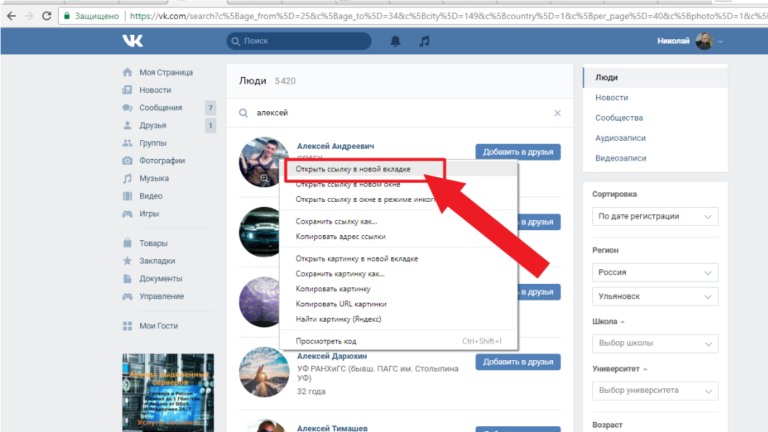Open the Выбор школы dropdown

pyautogui.click(x=655, y=343)
